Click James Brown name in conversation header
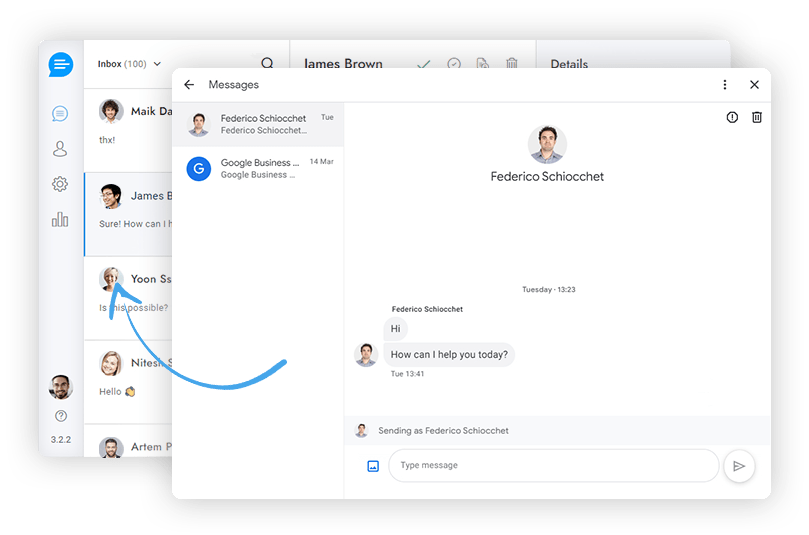This screenshot has height=535, width=809. 343,64
